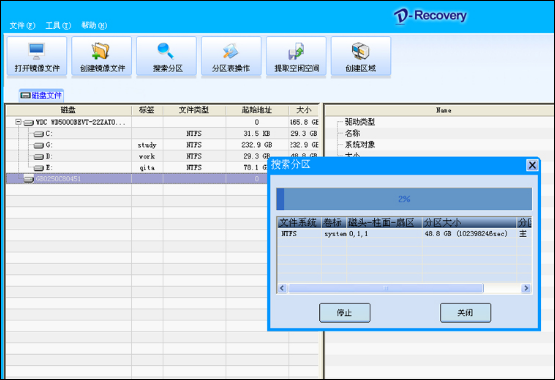555x380 pixels.
Task: Select the C: partition drive icon
Action: click(39, 134)
